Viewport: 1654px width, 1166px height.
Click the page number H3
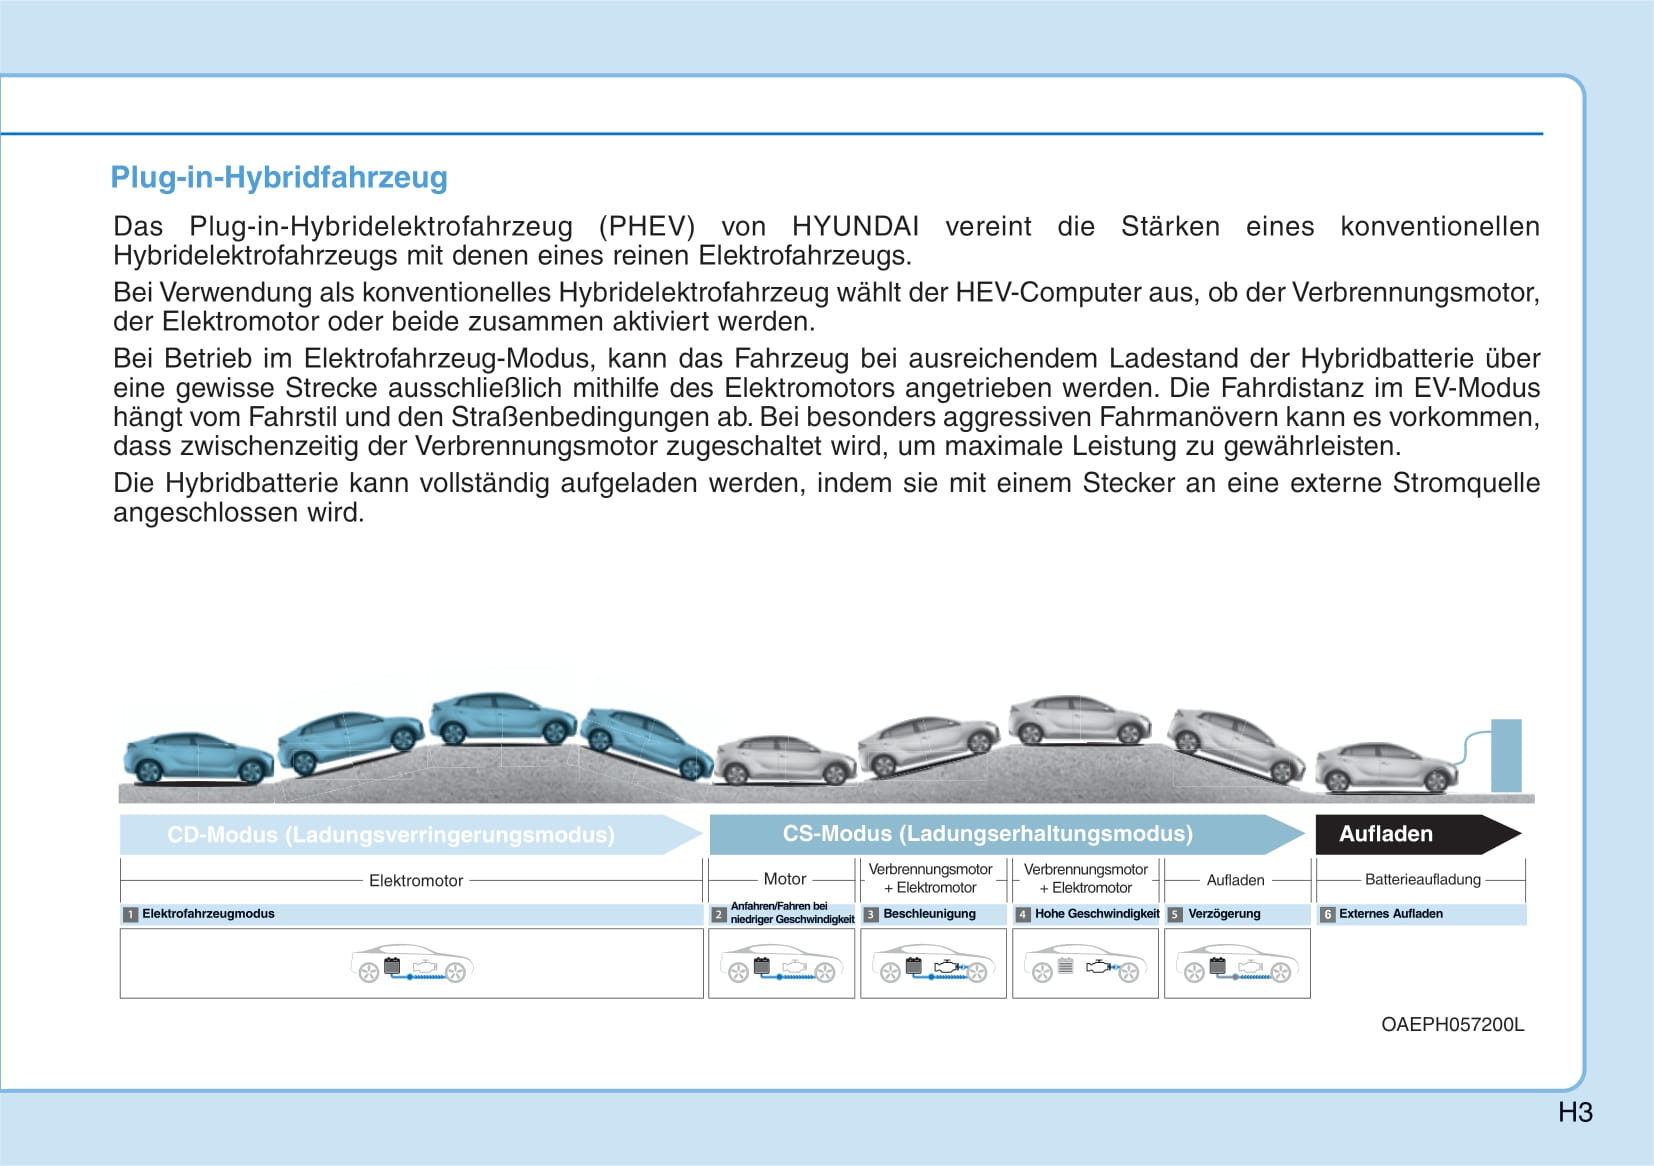click(x=1575, y=1112)
